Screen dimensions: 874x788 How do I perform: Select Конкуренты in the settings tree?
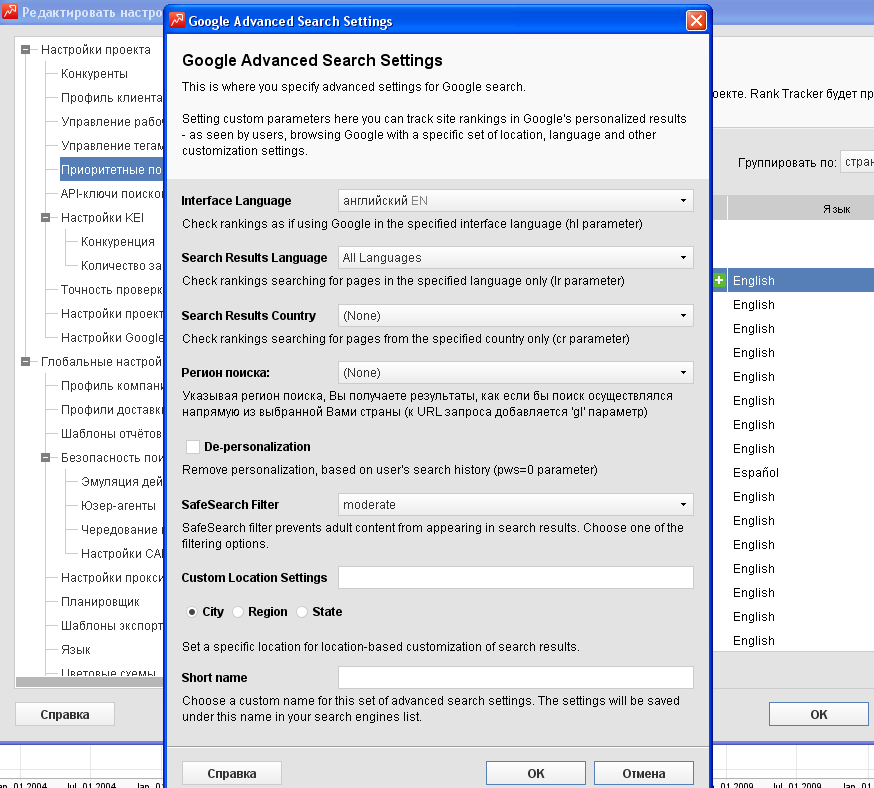pos(94,74)
